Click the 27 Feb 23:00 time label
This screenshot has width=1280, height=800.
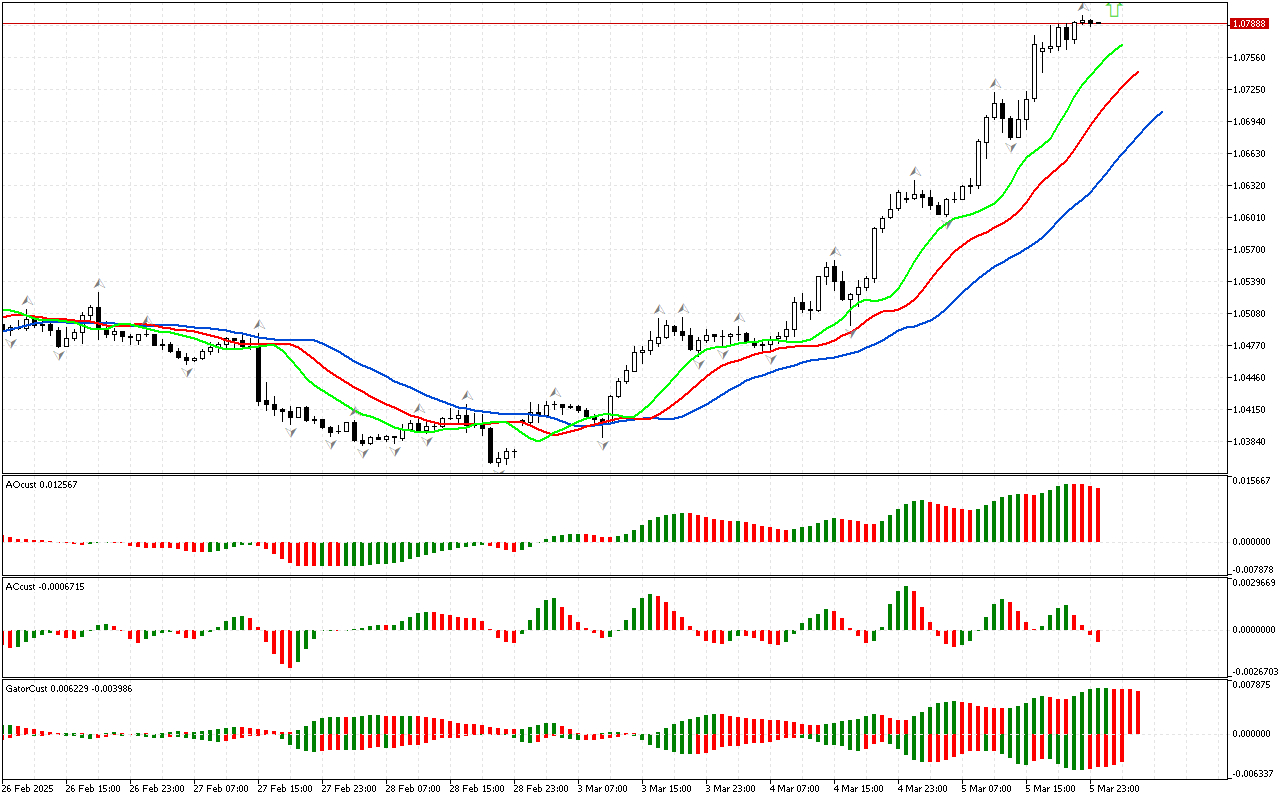[x=349, y=789]
